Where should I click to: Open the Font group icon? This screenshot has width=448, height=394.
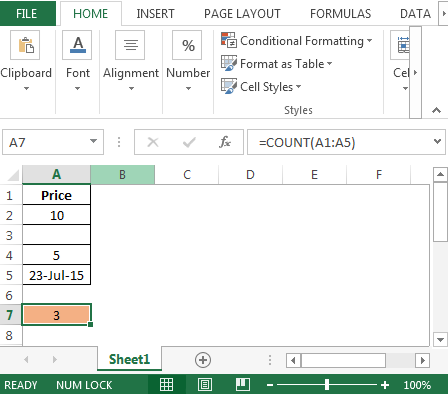click(x=77, y=45)
